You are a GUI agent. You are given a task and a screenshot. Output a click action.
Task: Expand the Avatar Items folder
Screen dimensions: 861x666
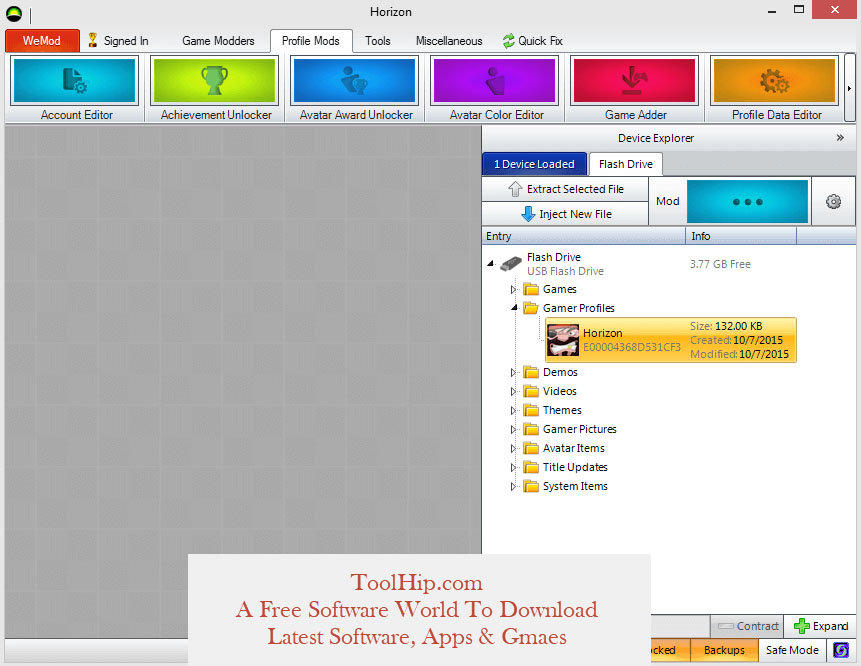pos(513,449)
